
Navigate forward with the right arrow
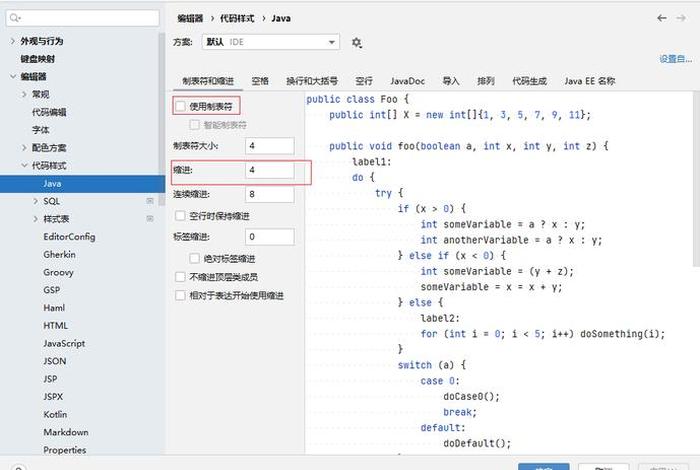681,18
